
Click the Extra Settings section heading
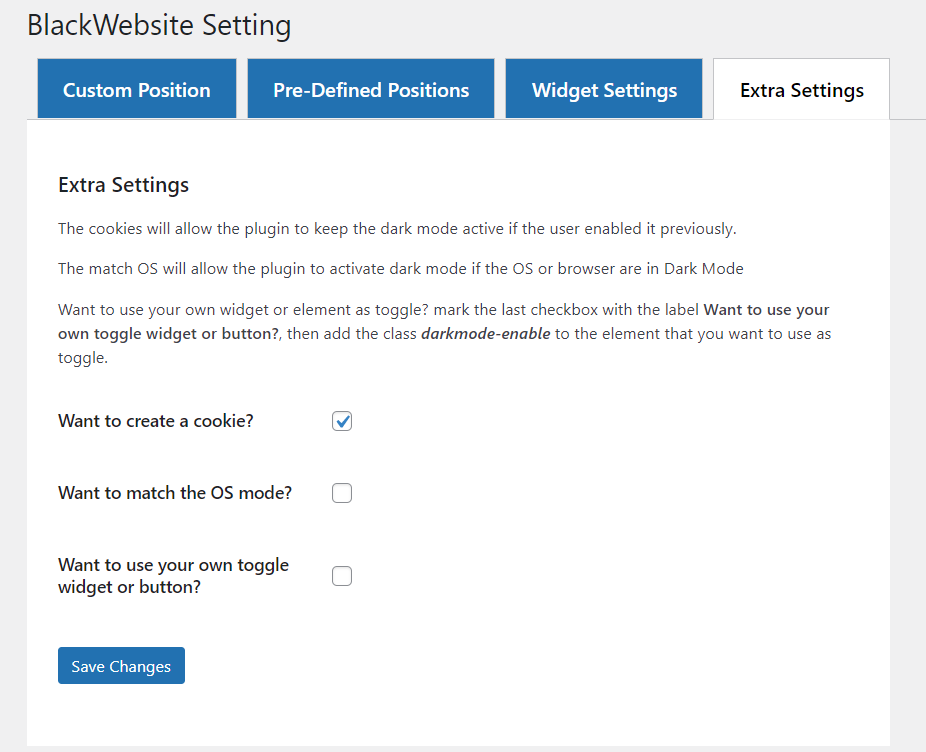123,185
